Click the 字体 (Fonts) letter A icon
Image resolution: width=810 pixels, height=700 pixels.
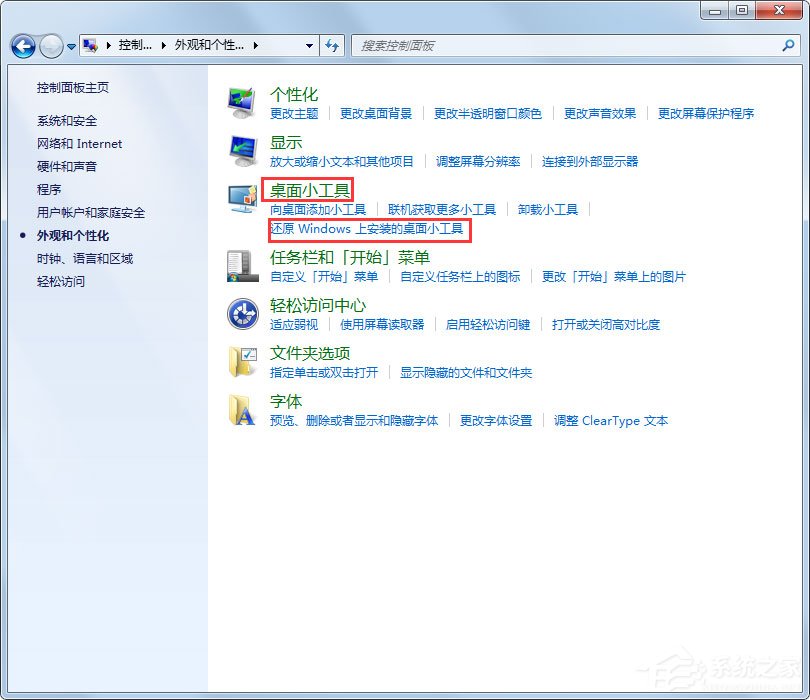[240, 410]
